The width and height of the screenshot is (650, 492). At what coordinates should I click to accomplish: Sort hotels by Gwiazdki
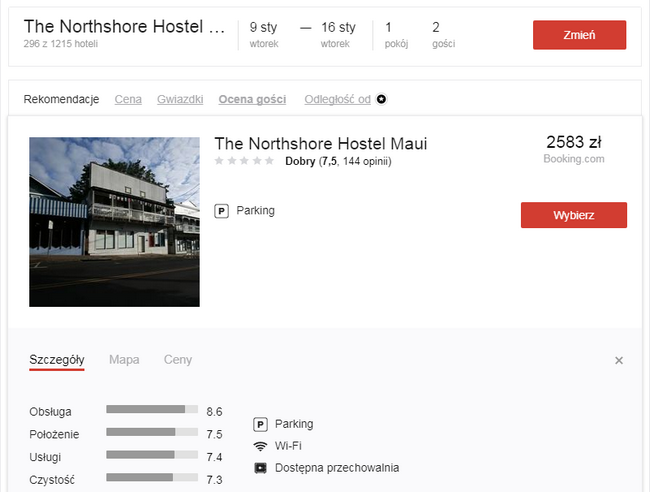click(x=180, y=99)
